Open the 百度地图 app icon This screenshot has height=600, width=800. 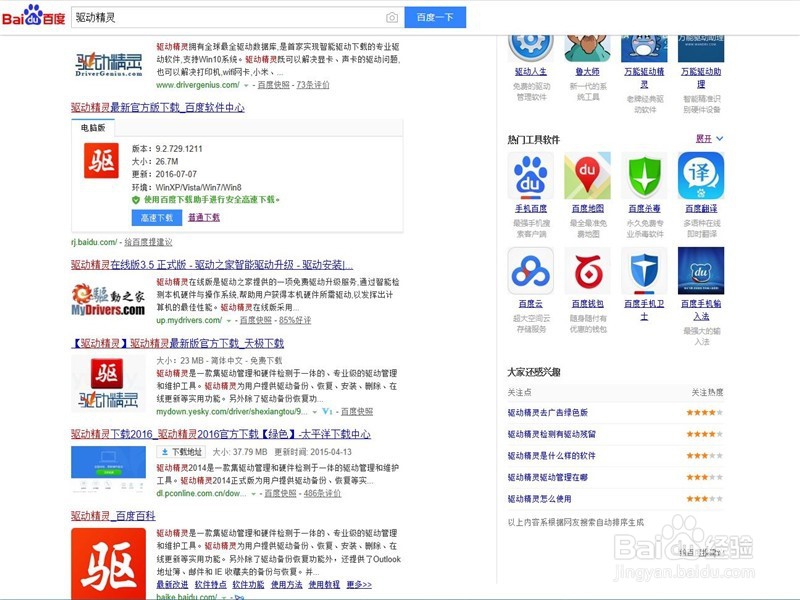click(x=587, y=176)
